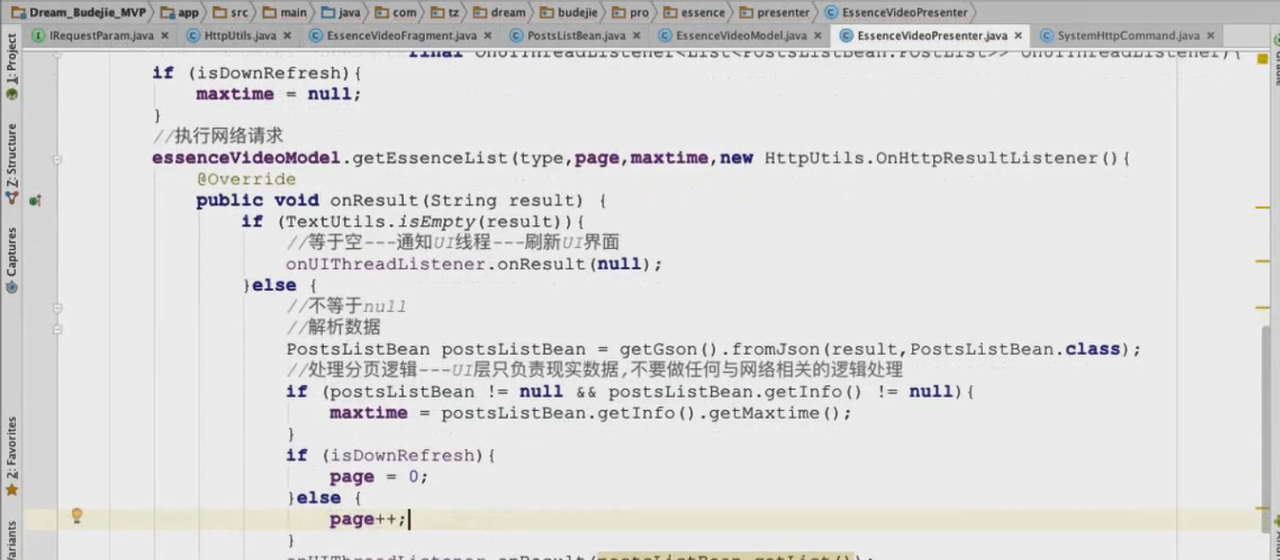Image resolution: width=1280 pixels, height=560 pixels.
Task: Click the essence breadcrumb package
Action: pyautogui.click(x=693, y=13)
